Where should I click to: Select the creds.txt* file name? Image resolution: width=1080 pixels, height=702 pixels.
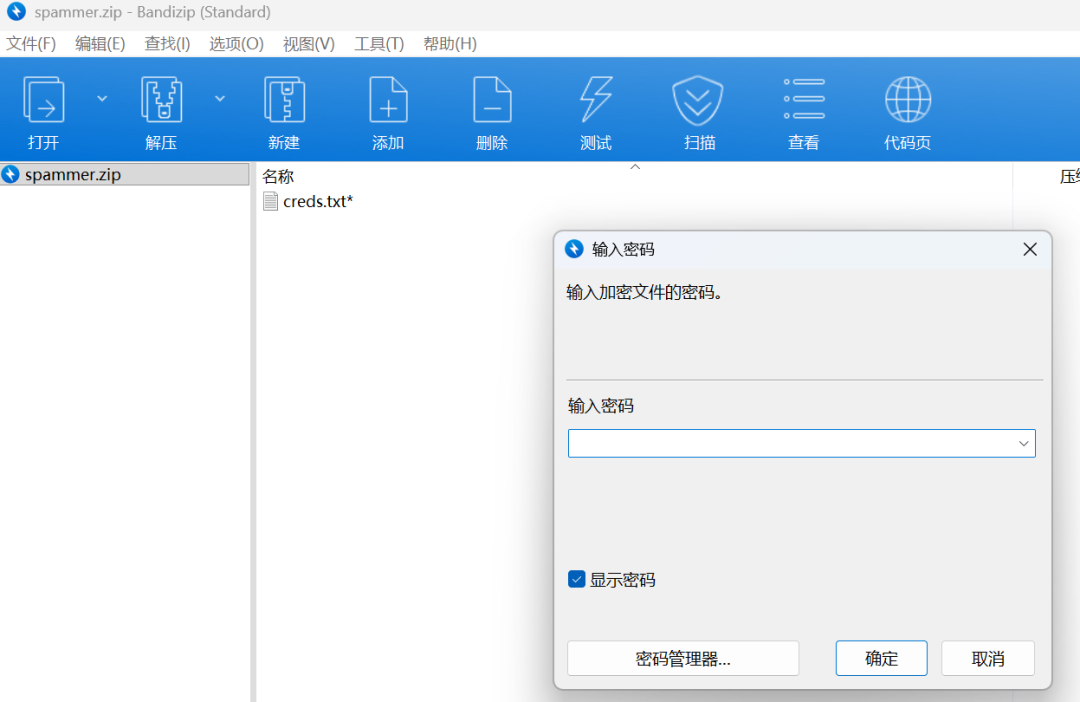point(318,201)
